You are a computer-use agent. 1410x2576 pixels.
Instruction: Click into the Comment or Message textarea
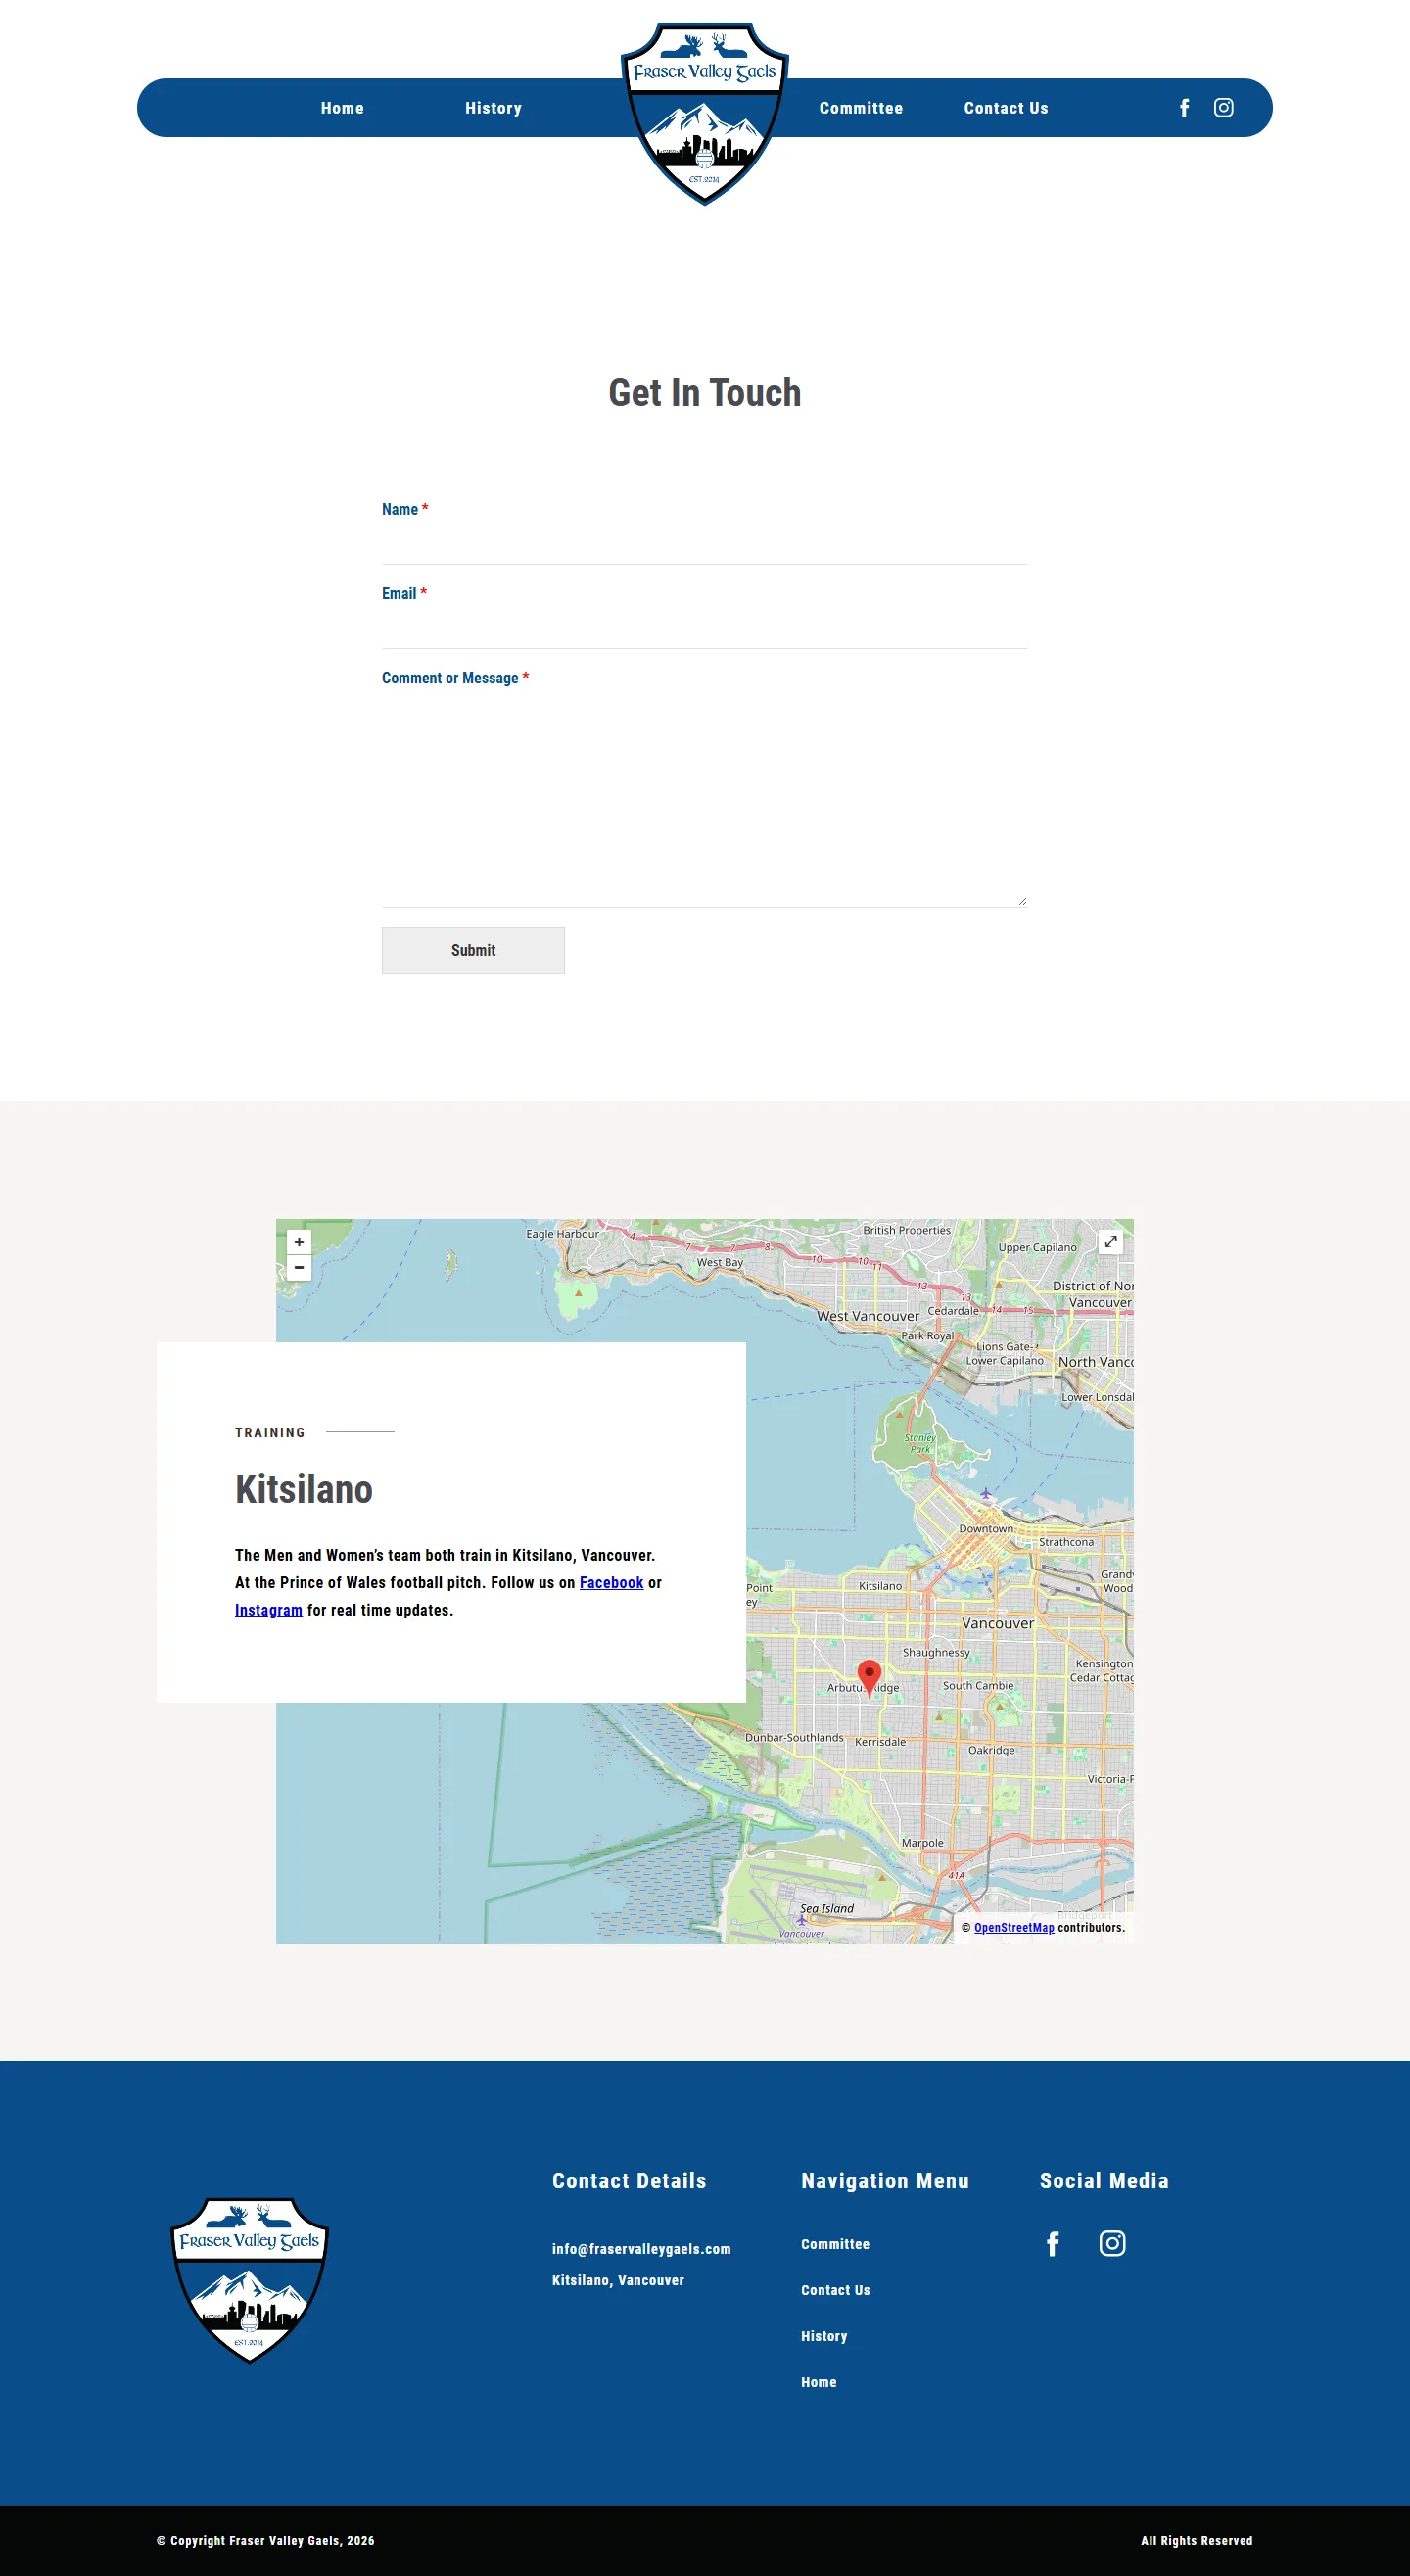[x=704, y=800]
